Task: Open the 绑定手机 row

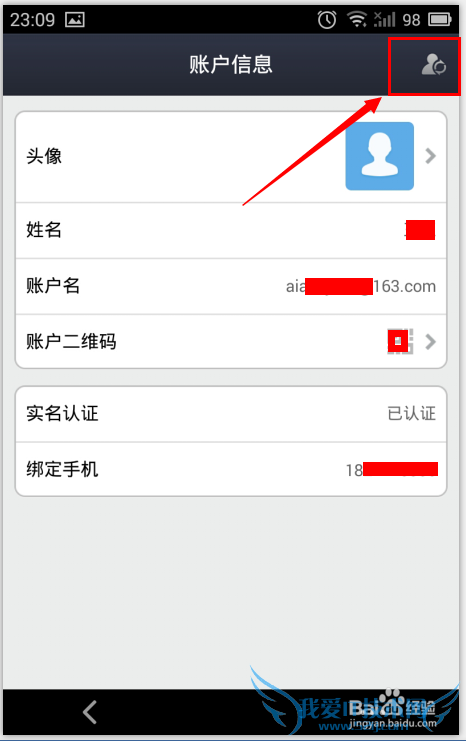Action: (x=231, y=469)
